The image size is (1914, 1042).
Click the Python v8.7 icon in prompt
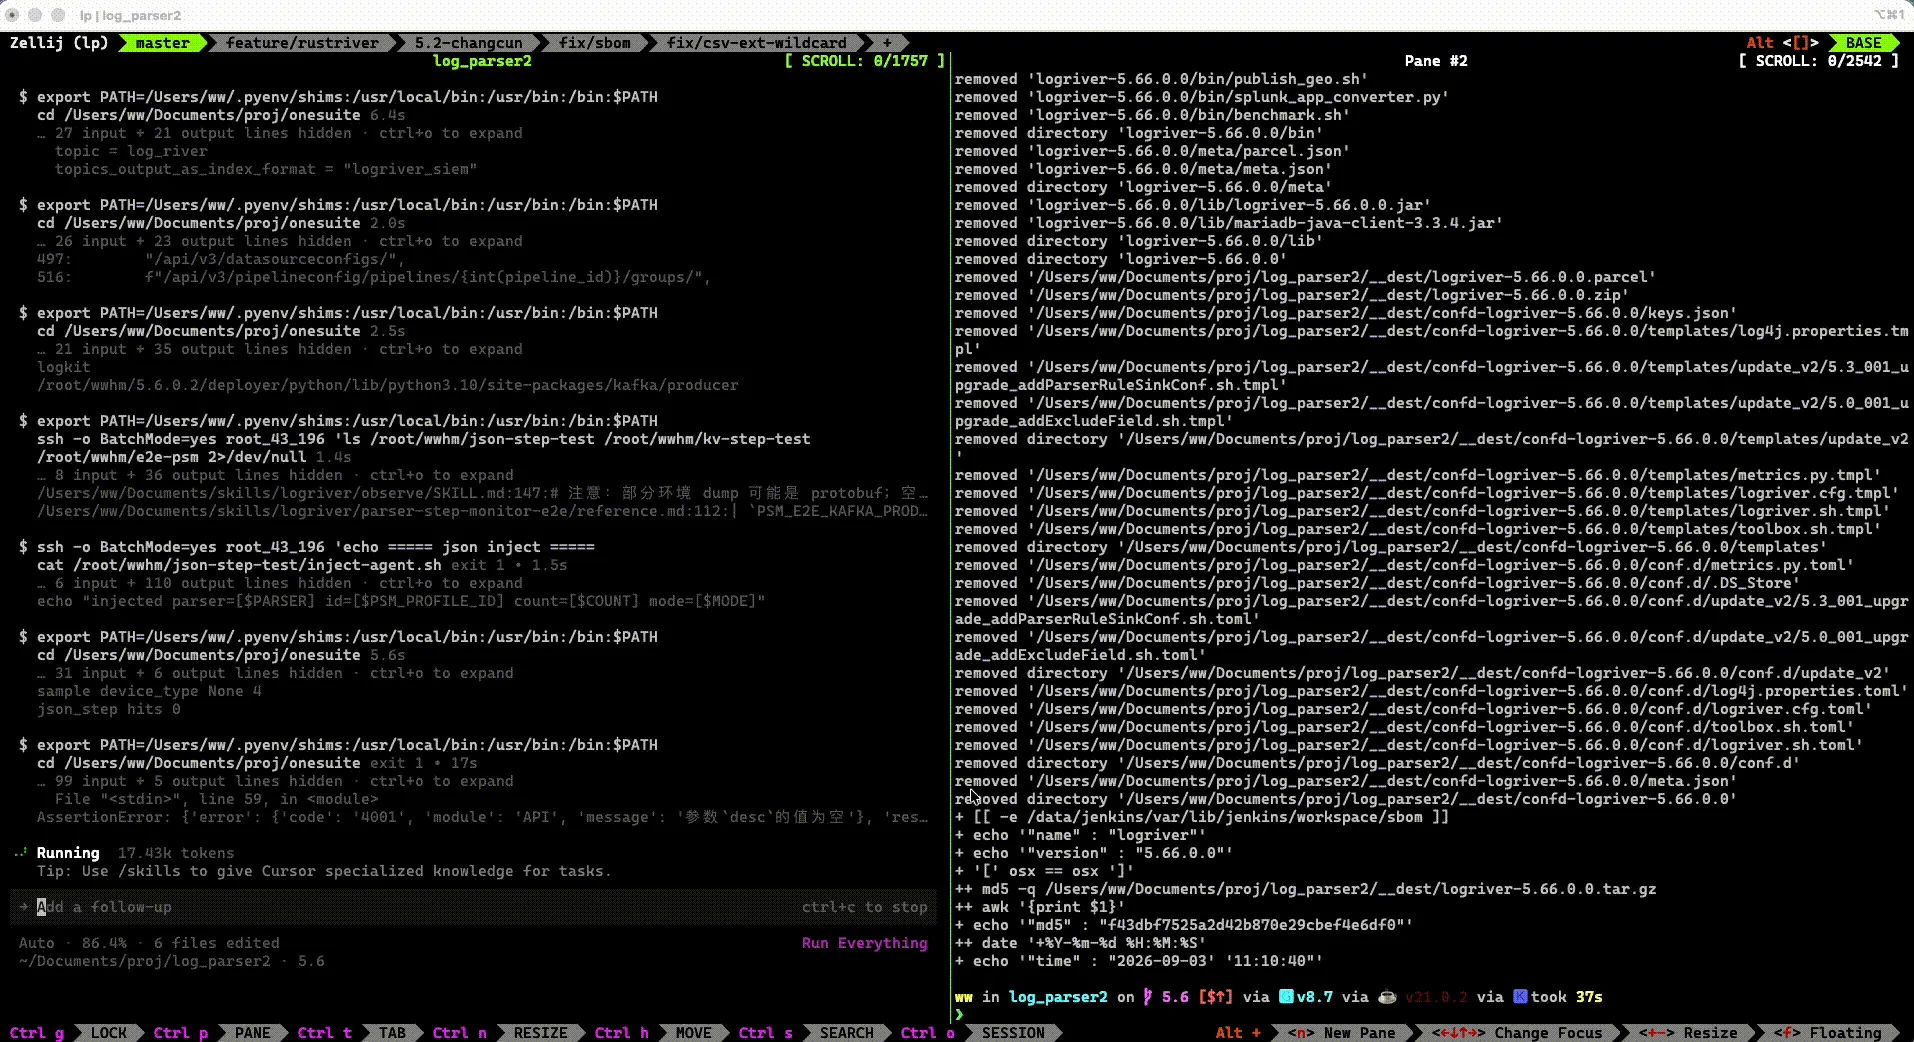(1287, 997)
